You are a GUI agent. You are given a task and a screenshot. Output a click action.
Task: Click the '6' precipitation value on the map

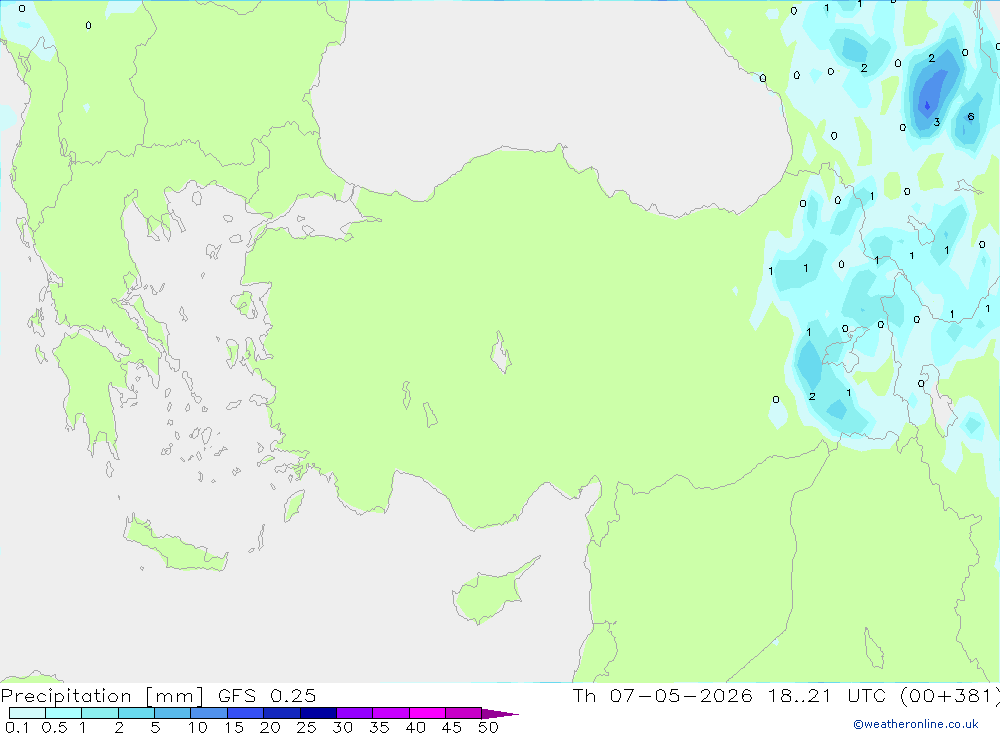click(971, 116)
